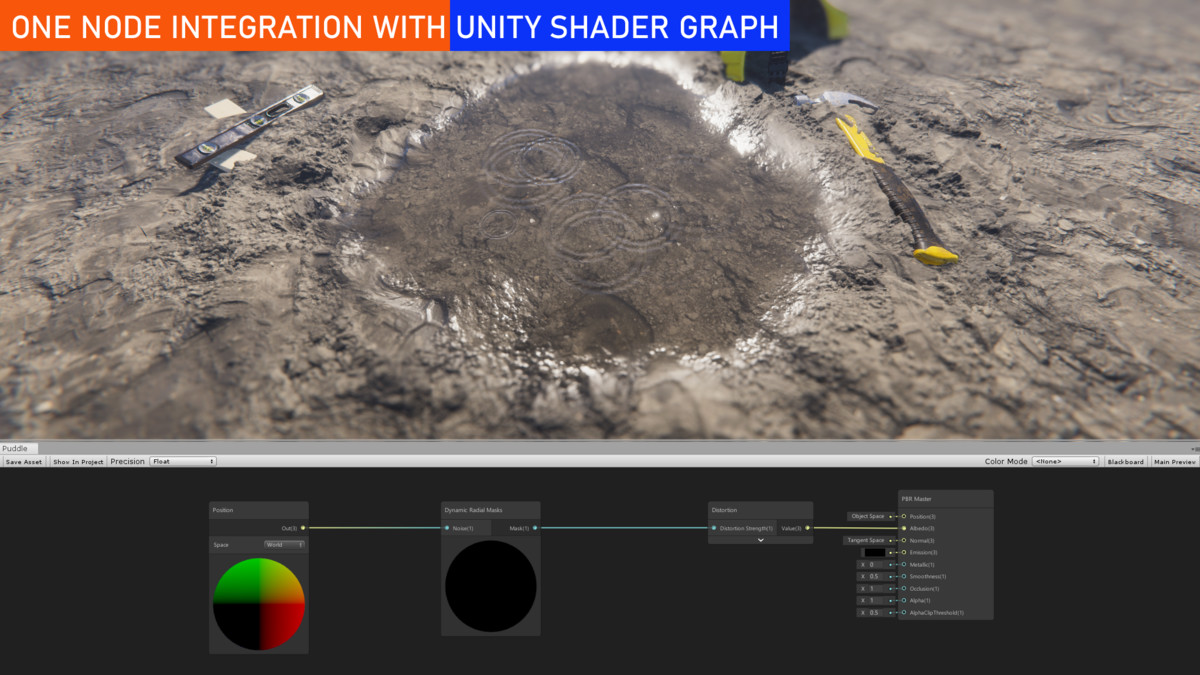The width and height of the screenshot is (1200, 675).
Task: Click the Show In Project button
Action: [x=78, y=461]
